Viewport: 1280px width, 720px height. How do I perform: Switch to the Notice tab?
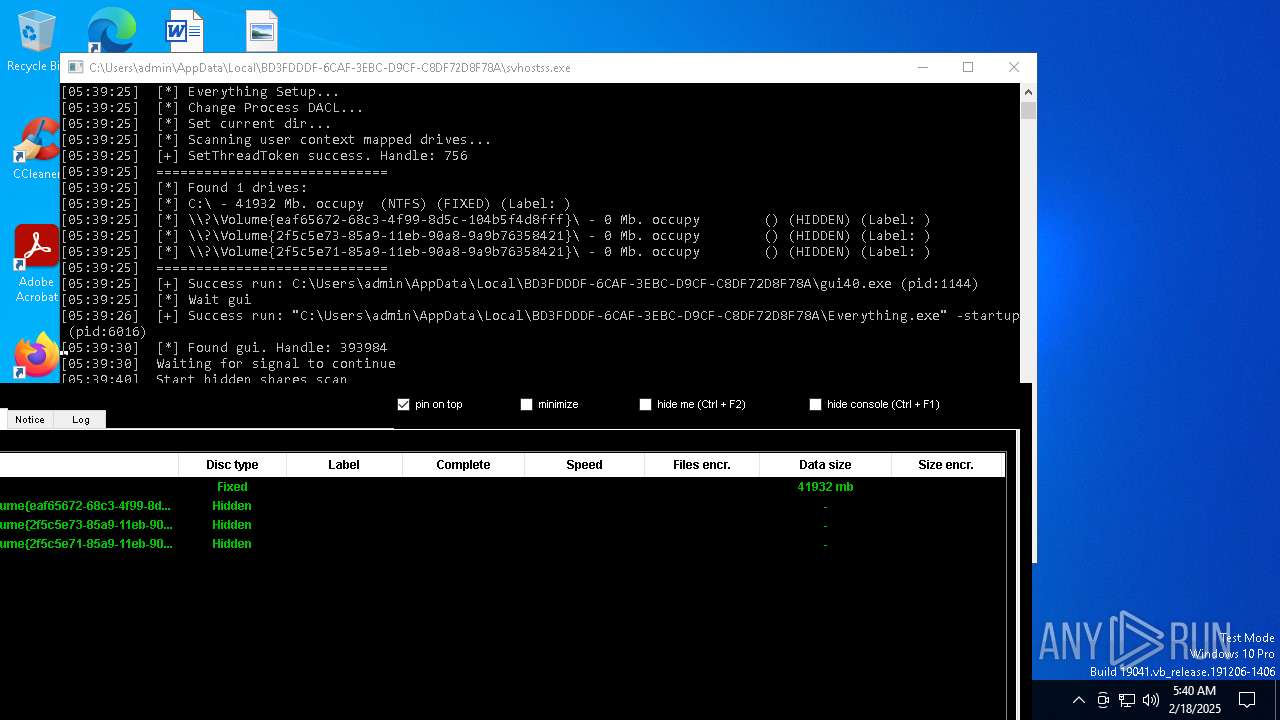click(30, 420)
